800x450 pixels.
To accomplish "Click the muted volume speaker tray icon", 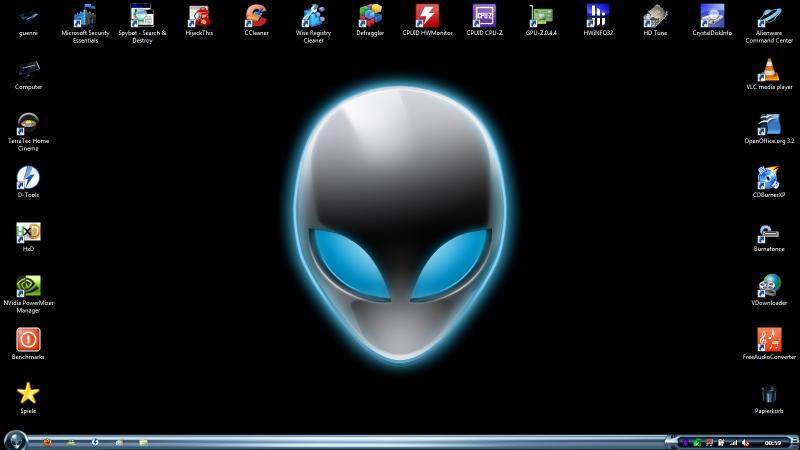I will click(x=745, y=443).
